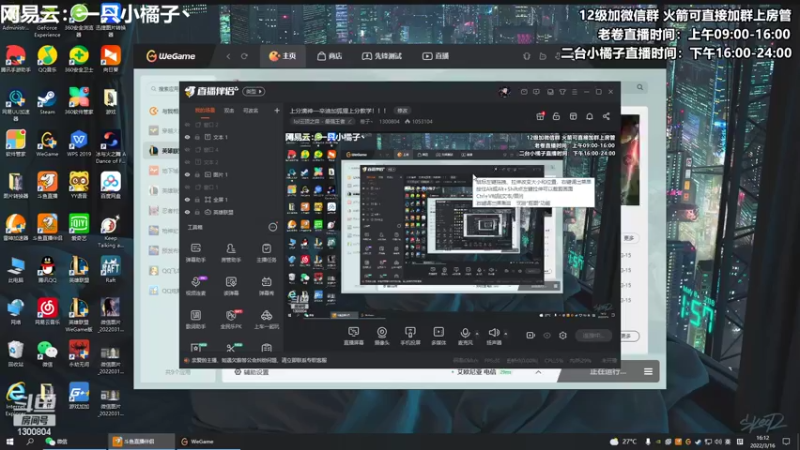
Task: Open the notifications bell icon
Action: [x=589, y=116]
